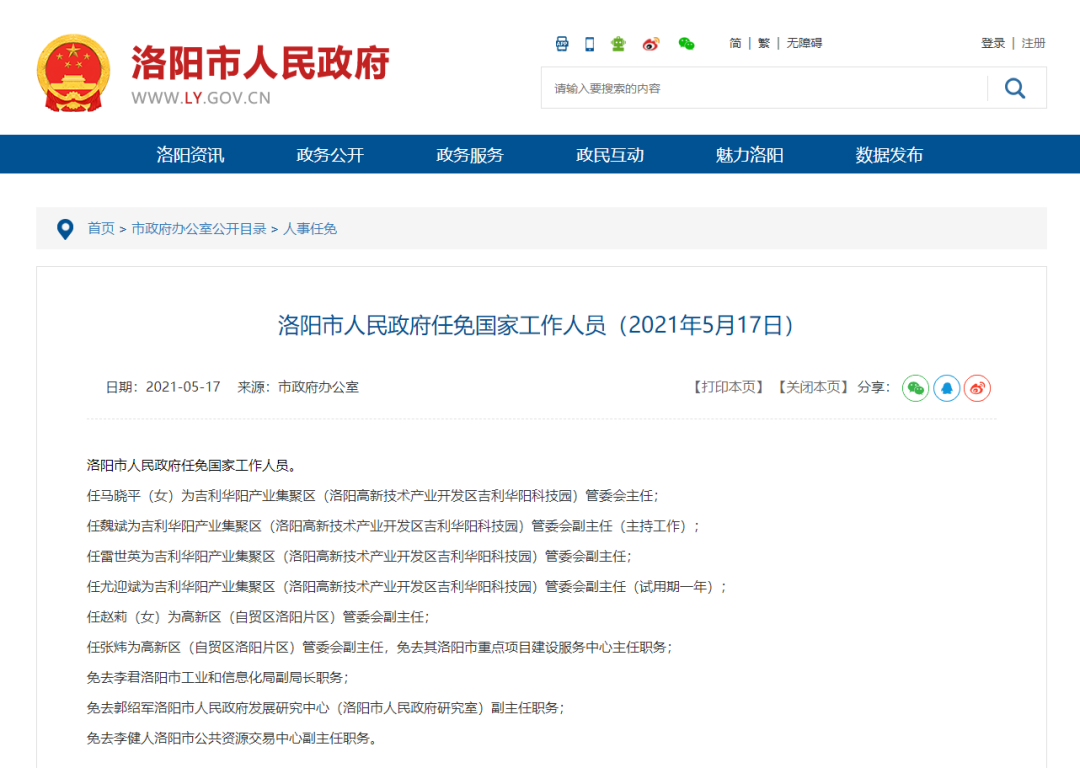Click the line about 免去郭绍军
This screenshot has width=1080, height=768.
coord(325,708)
